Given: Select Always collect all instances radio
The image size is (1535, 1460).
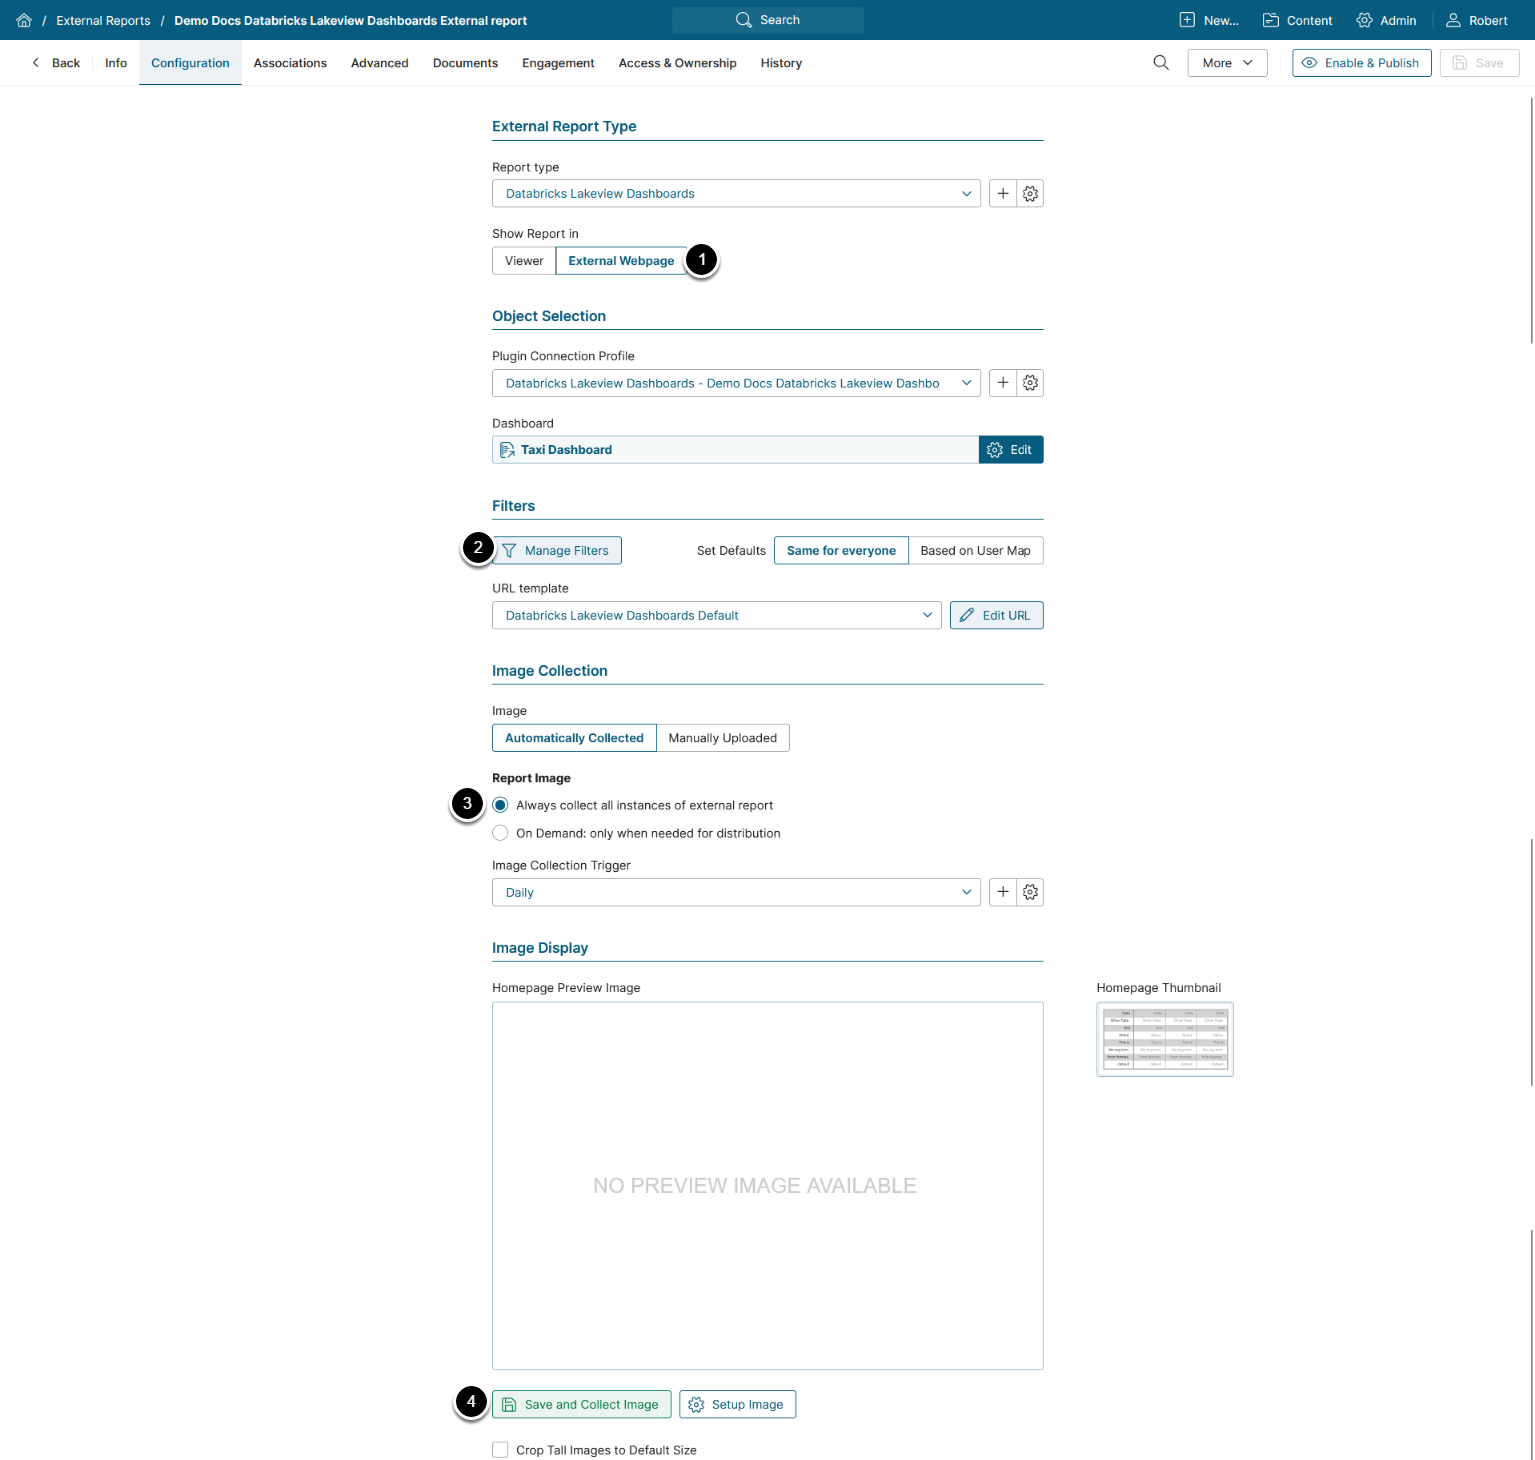Looking at the screenshot, I should (x=500, y=805).
